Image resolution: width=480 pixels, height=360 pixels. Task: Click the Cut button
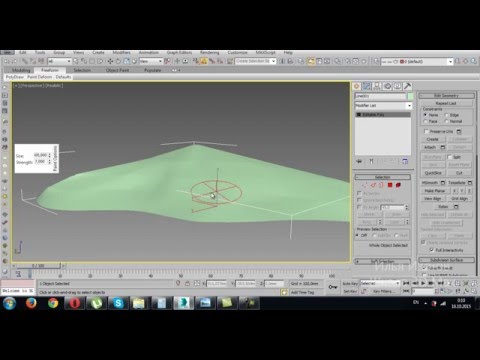pos(459,173)
